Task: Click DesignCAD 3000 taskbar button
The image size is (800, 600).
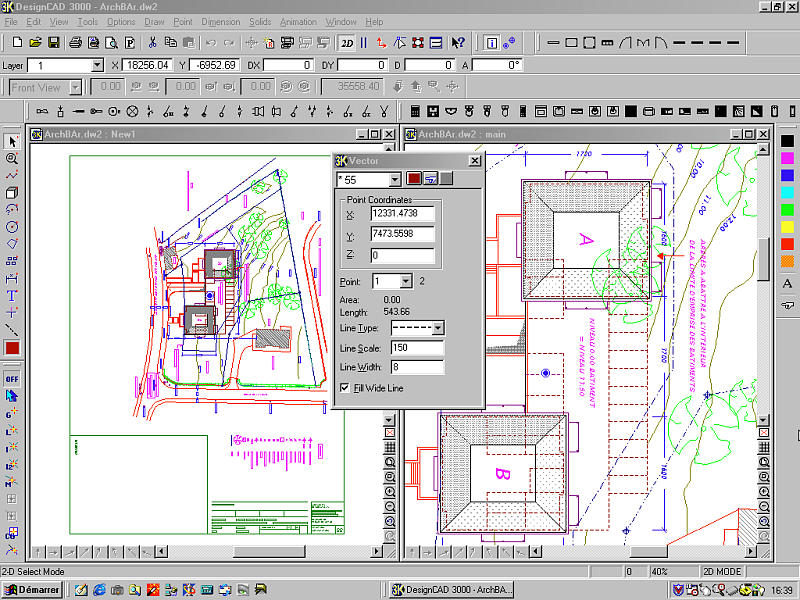Action: click(x=451, y=589)
